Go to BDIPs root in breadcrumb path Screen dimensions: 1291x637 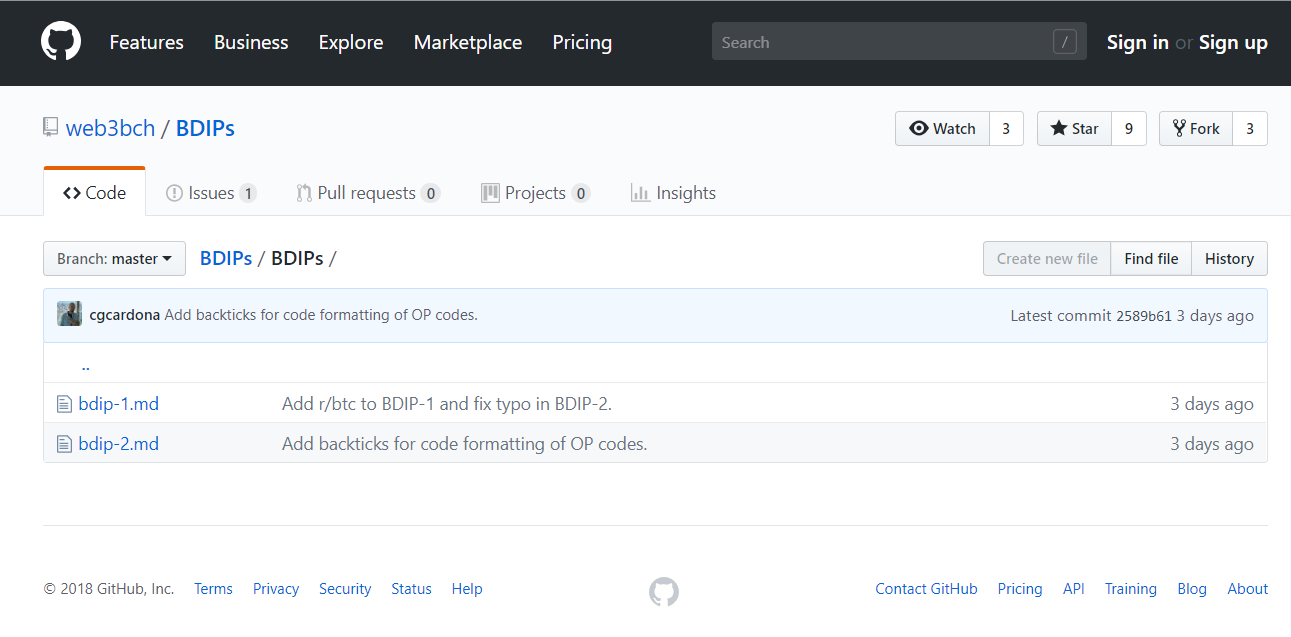point(226,258)
